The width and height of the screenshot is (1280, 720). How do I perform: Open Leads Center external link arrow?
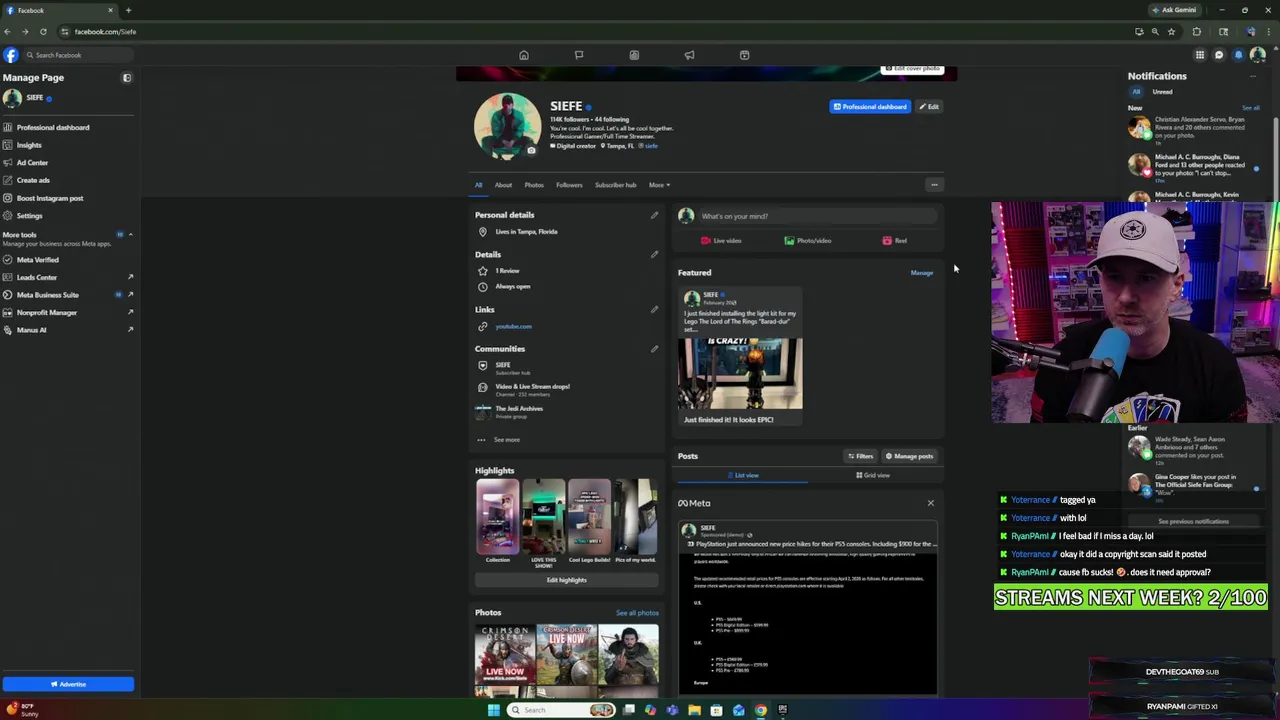pos(130,277)
